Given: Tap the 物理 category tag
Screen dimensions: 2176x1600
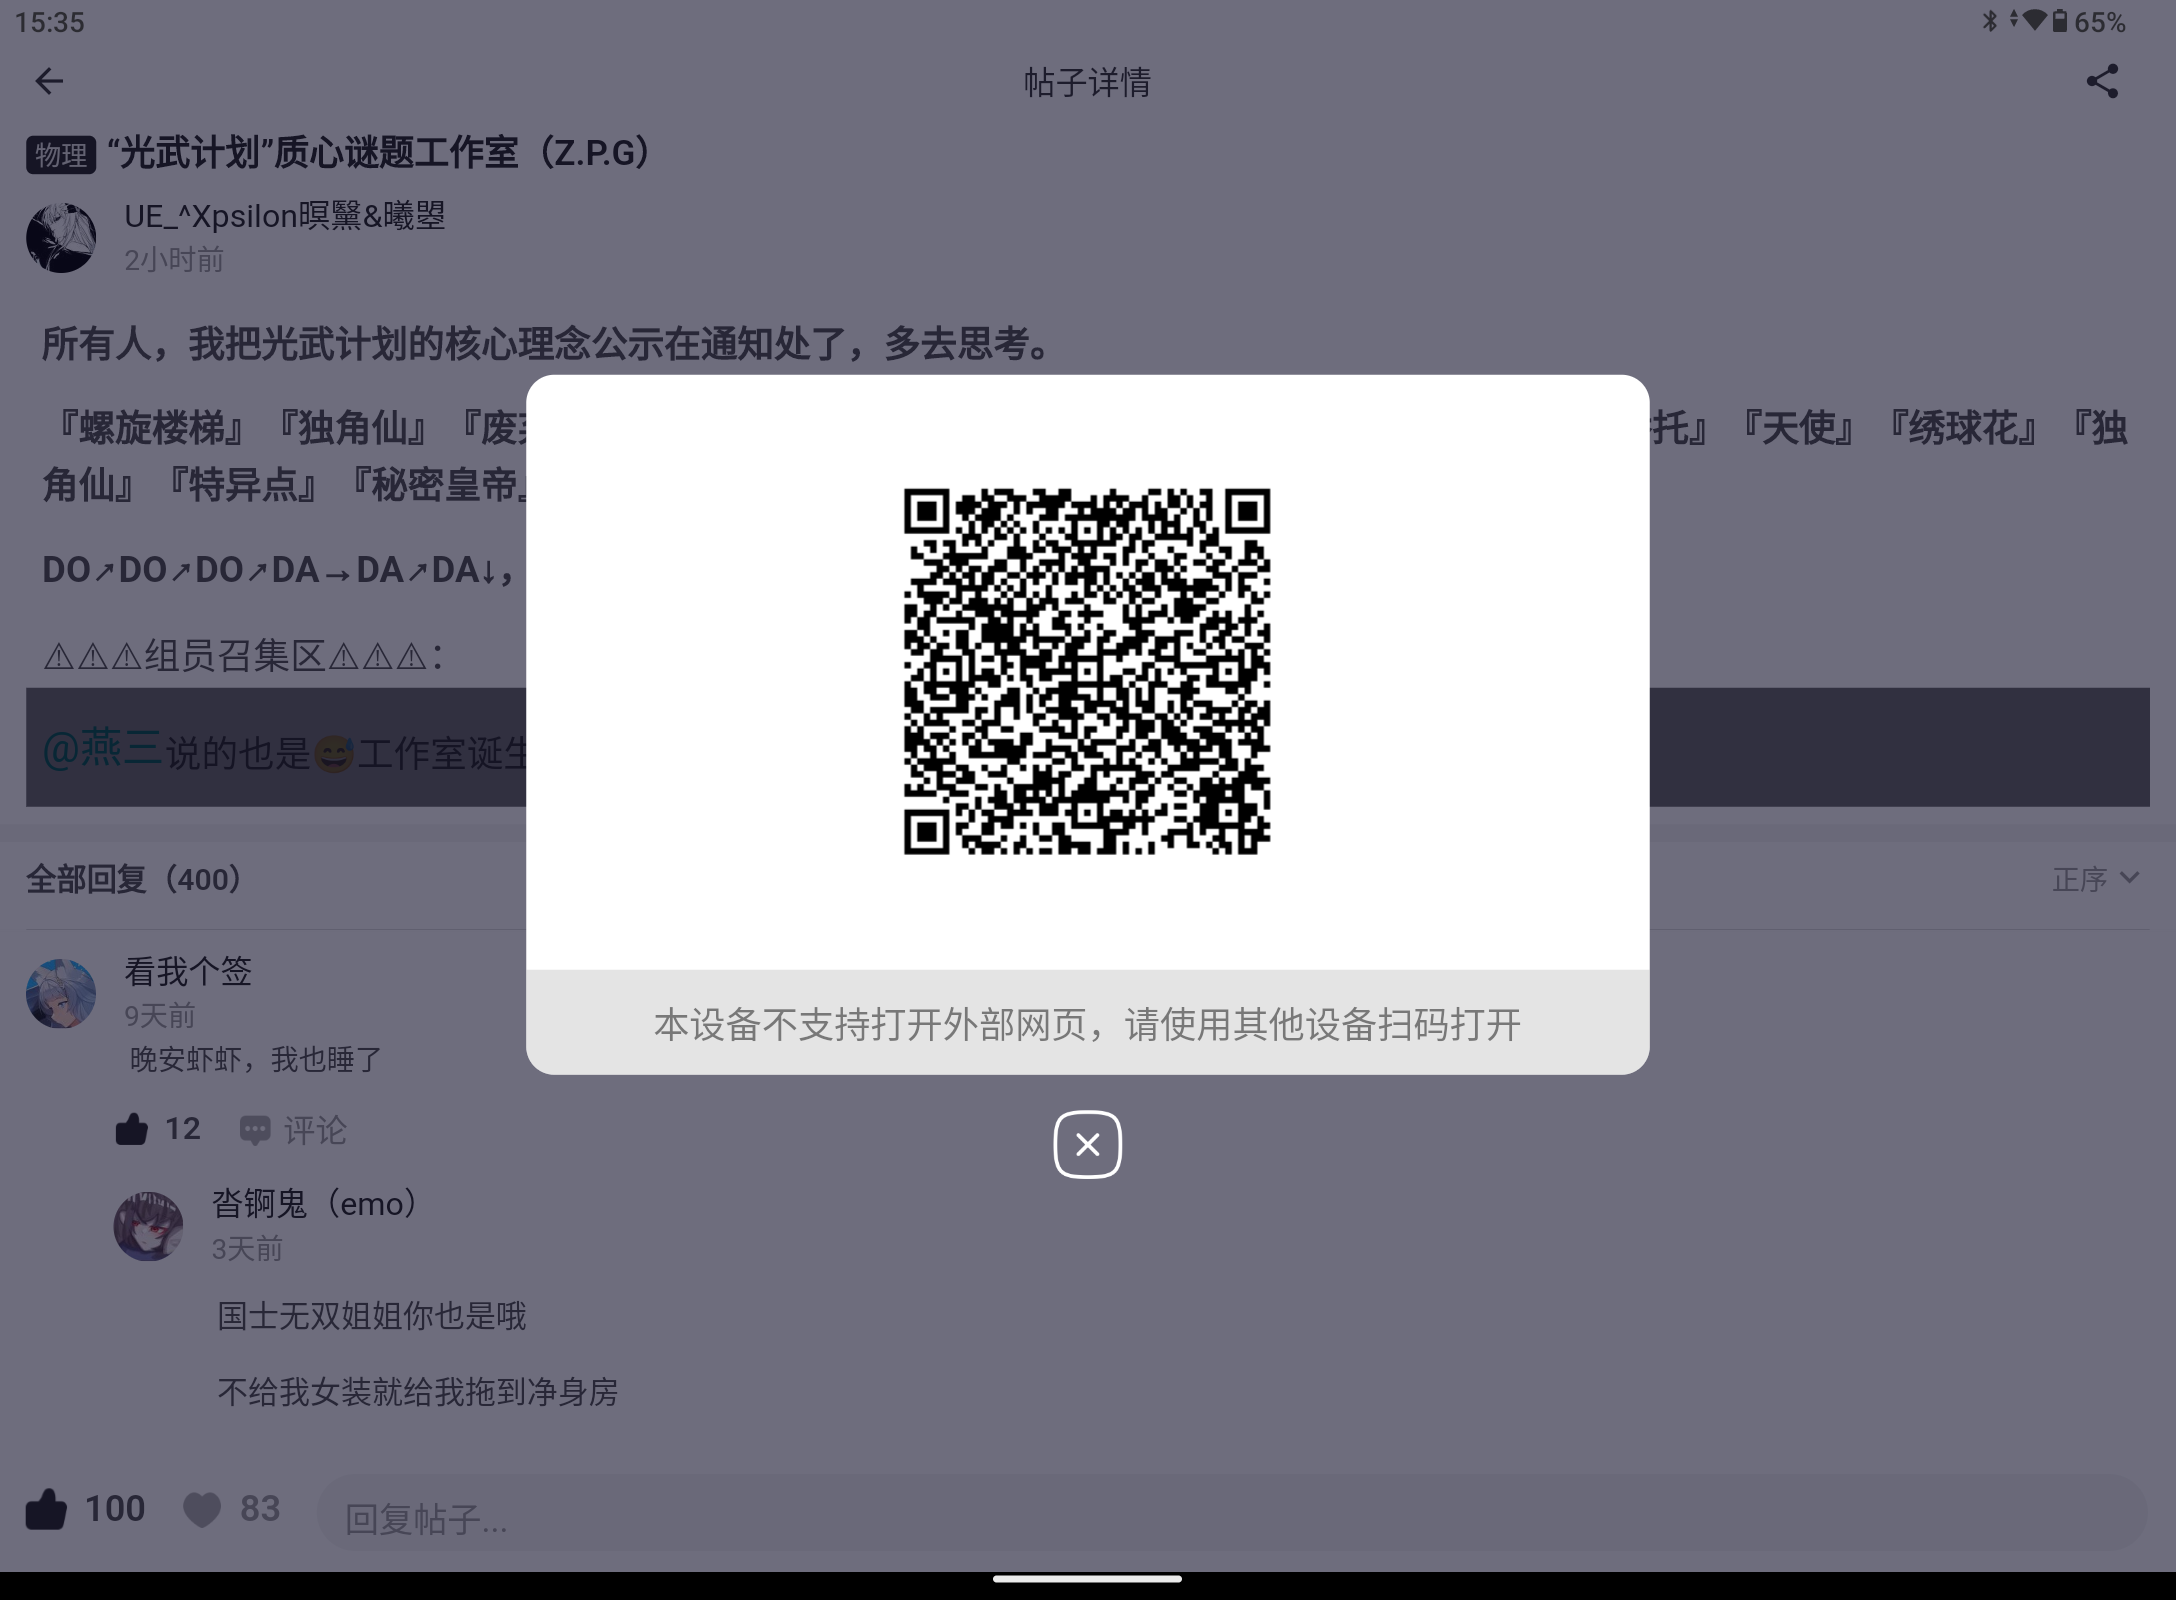Looking at the screenshot, I should coord(61,155).
